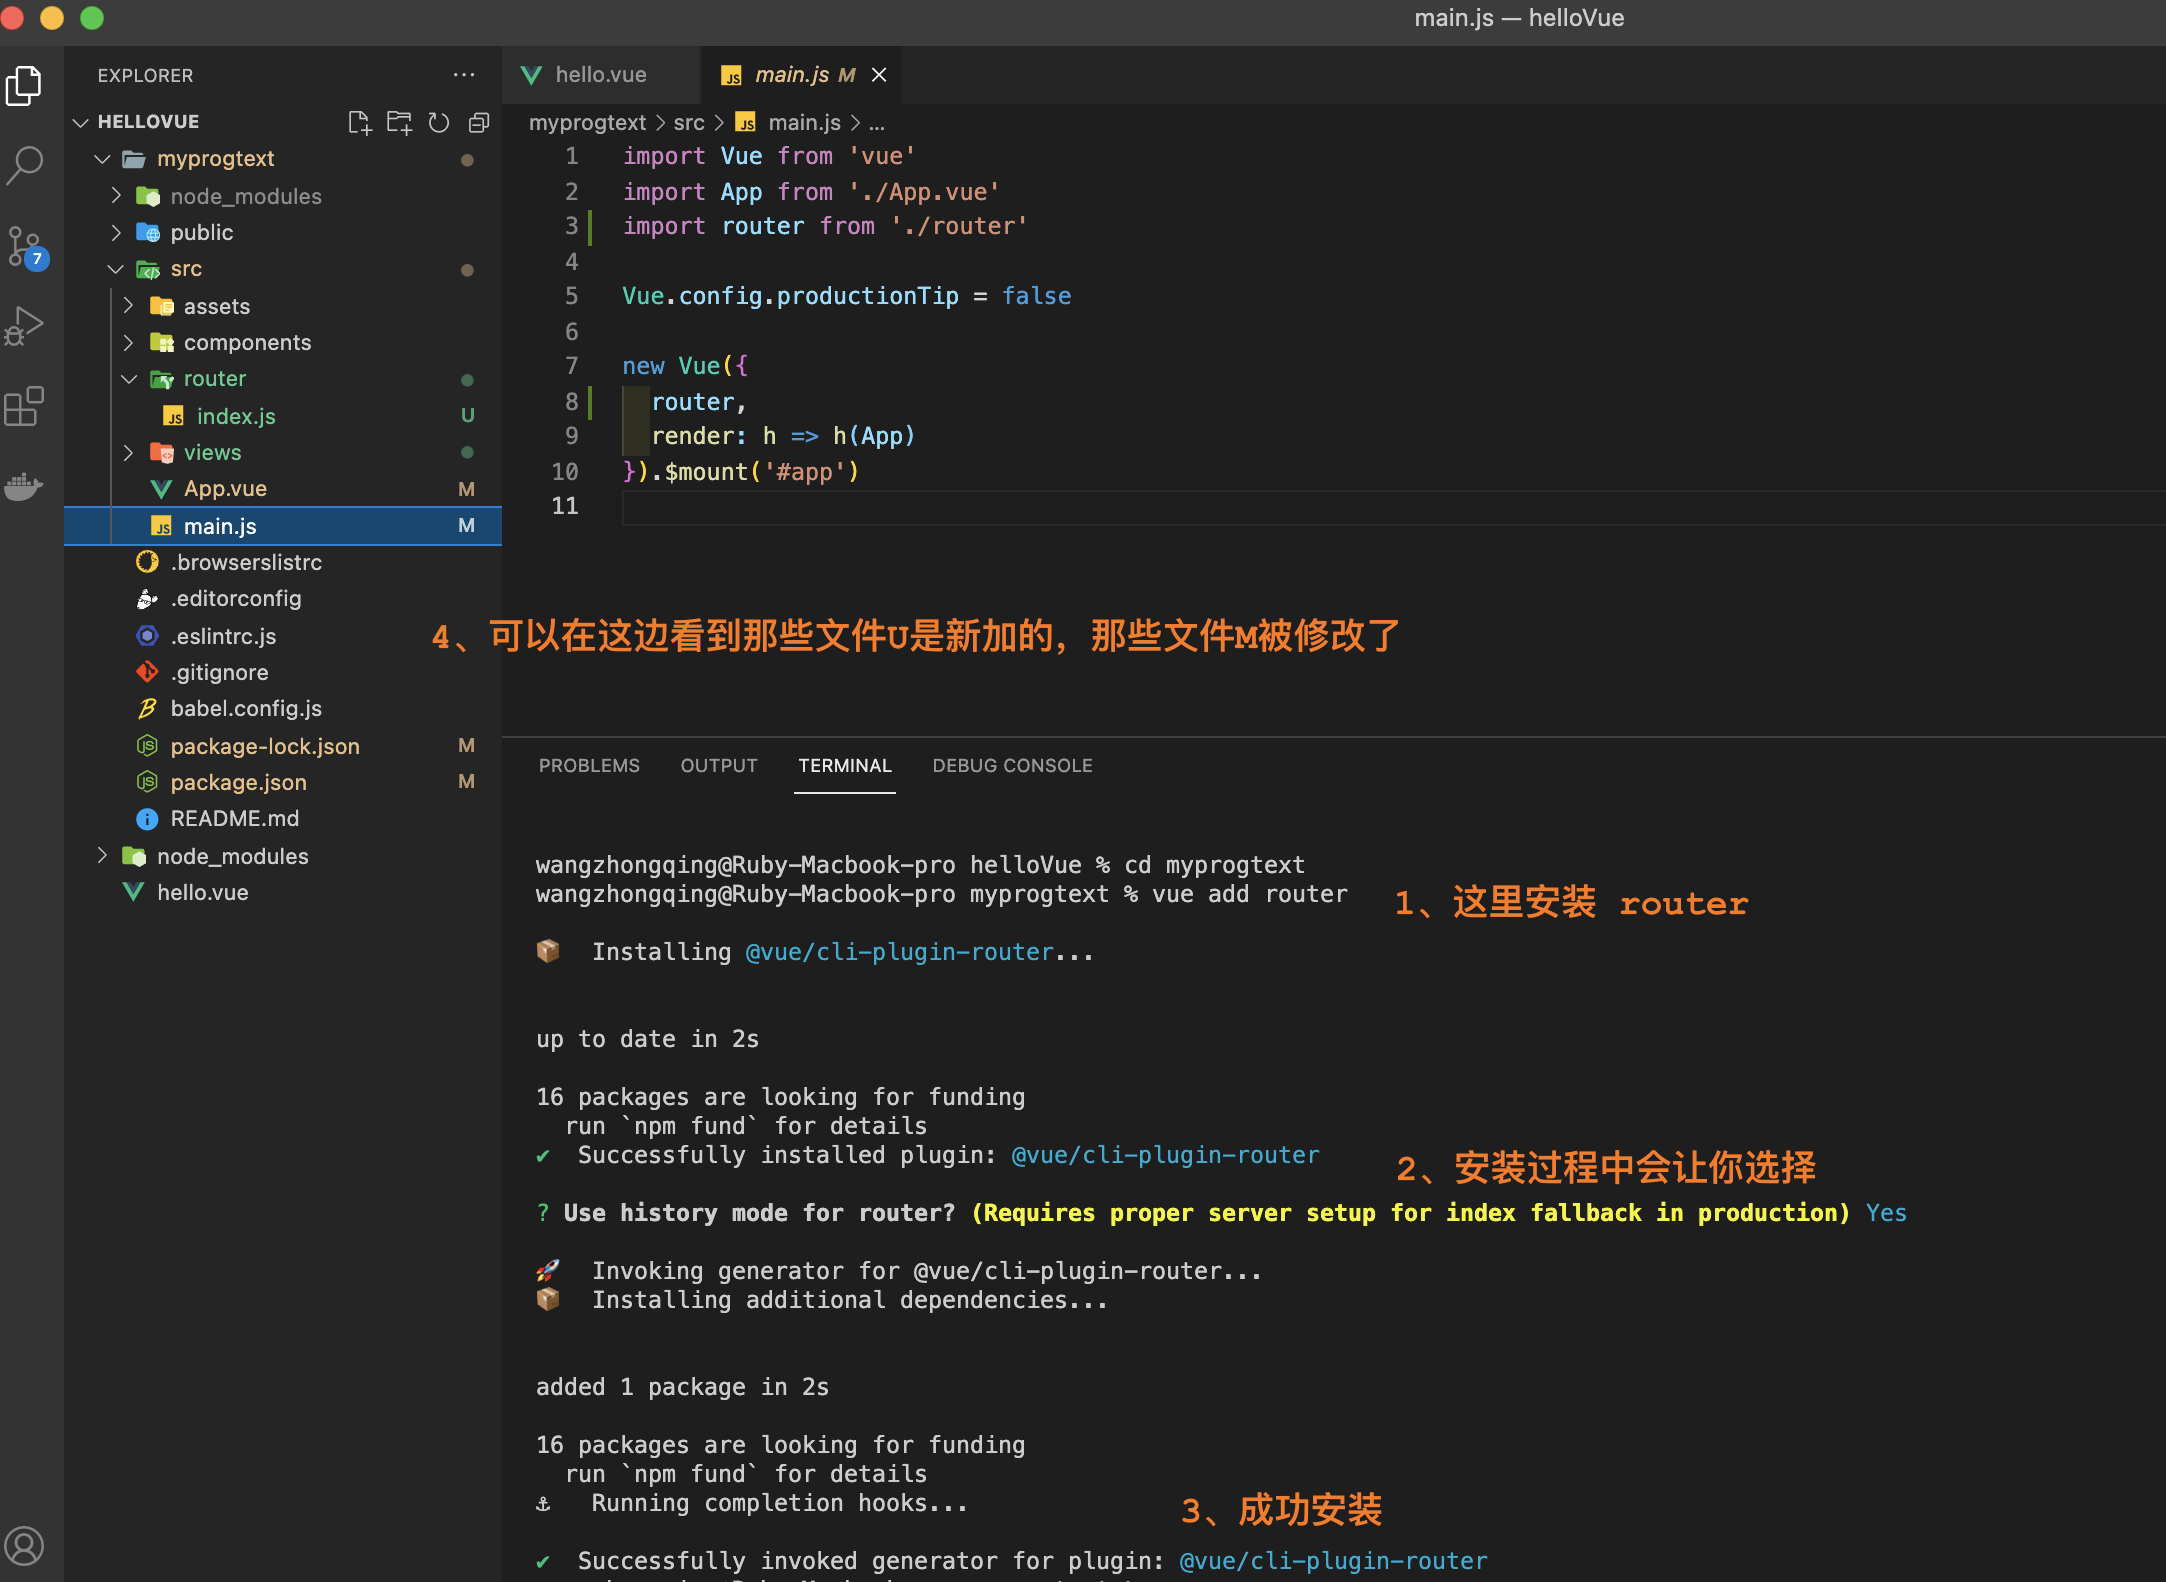Image resolution: width=2166 pixels, height=1582 pixels.
Task: Click Vue.config.productionTip on line 5
Action: coord(790,297)
